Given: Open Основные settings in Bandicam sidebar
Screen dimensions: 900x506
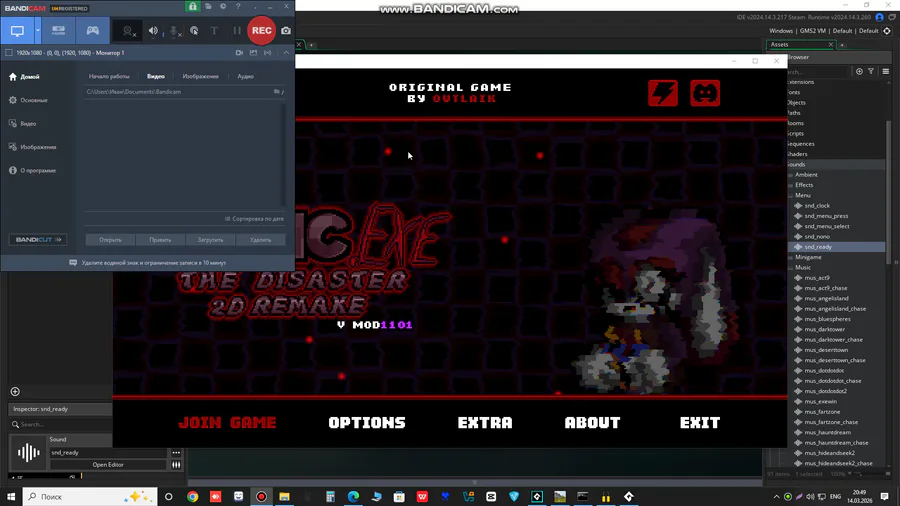Looking at the screenshot, I should pyautogui.click(x=29, y=100).
